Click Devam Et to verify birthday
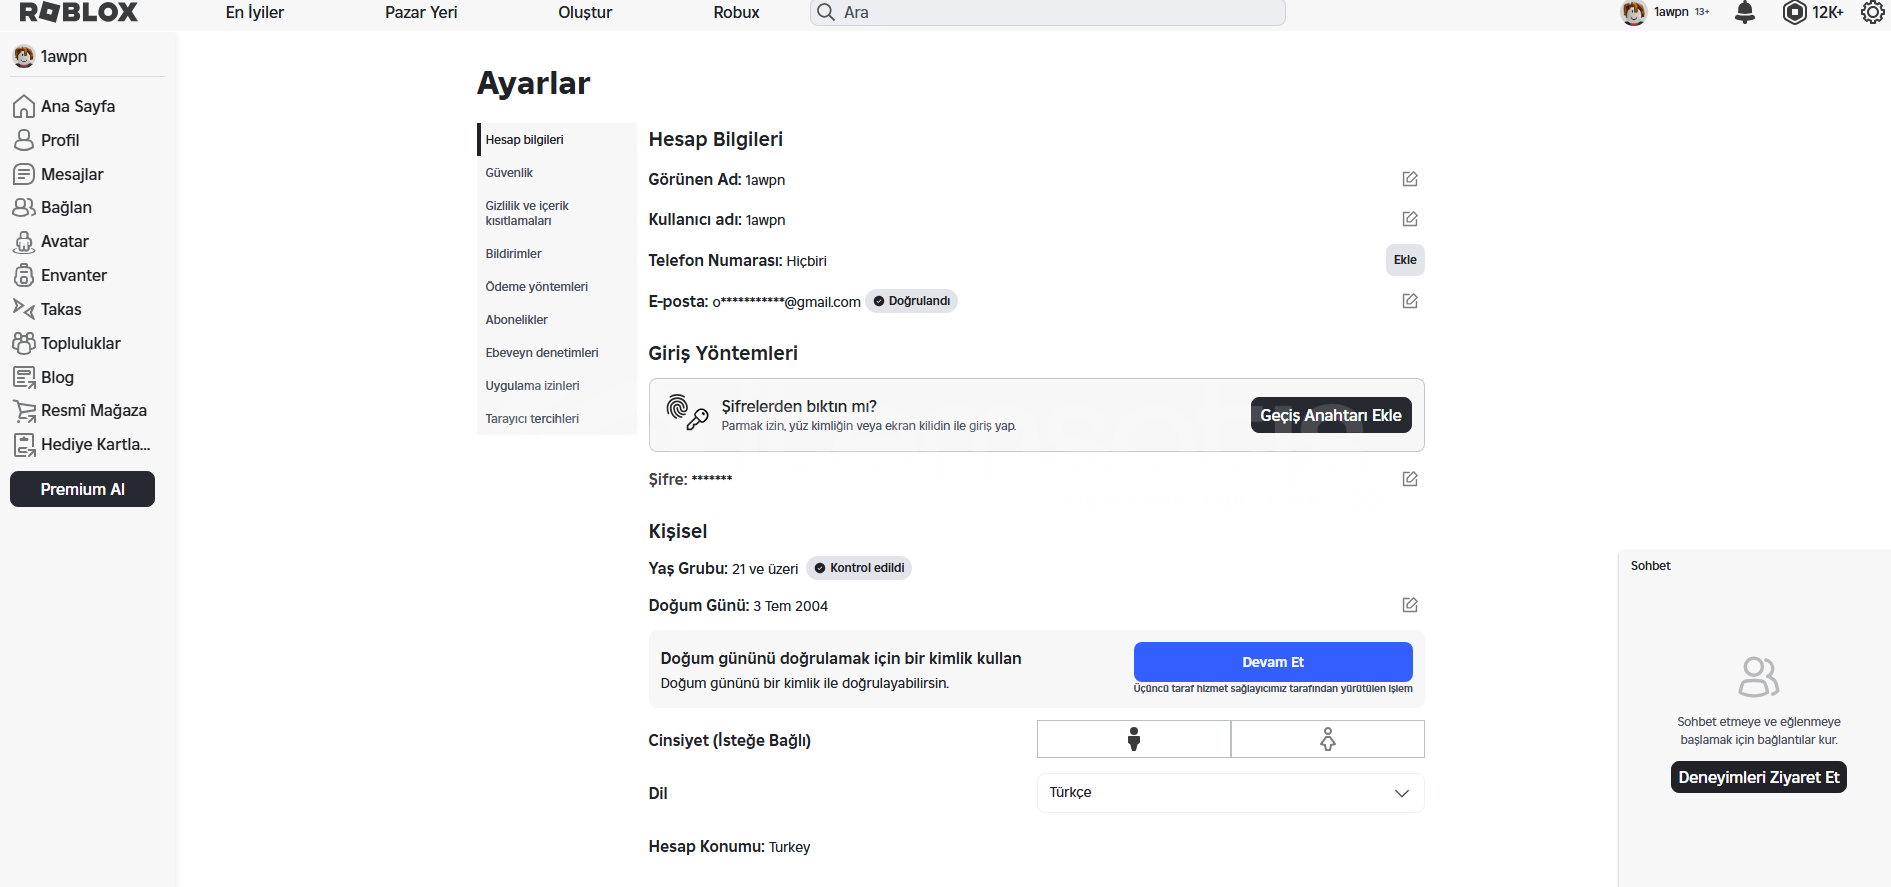 tap(1273, 662)
